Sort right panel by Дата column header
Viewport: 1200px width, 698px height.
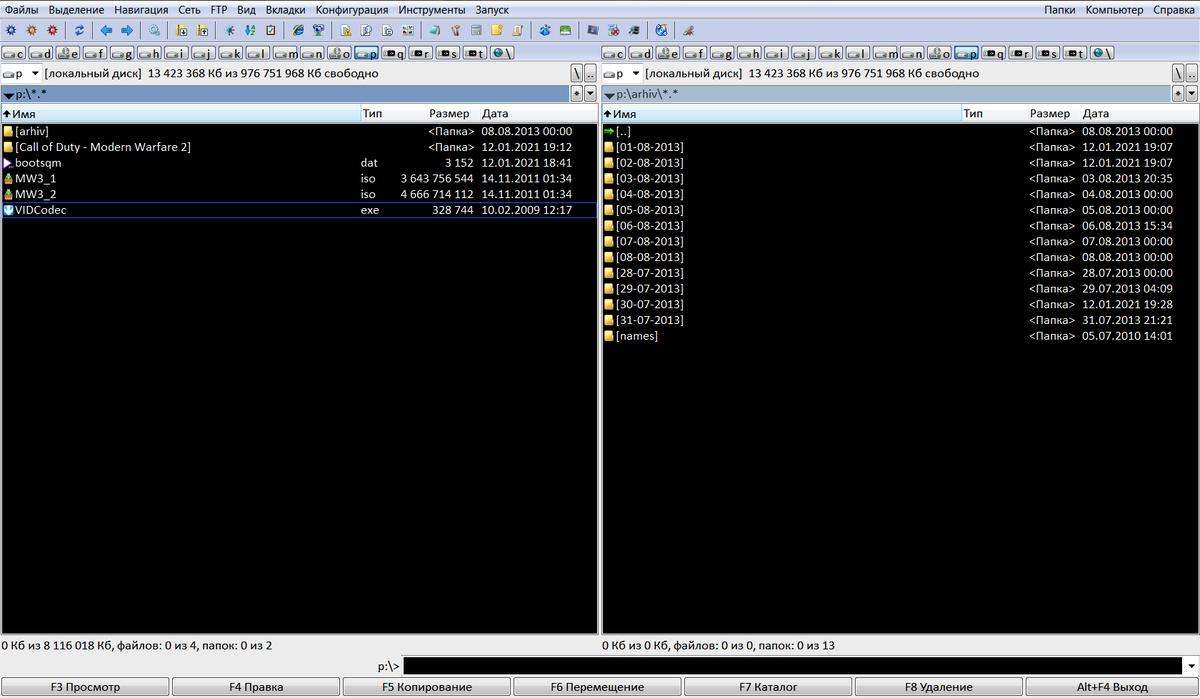[1139, 114]
